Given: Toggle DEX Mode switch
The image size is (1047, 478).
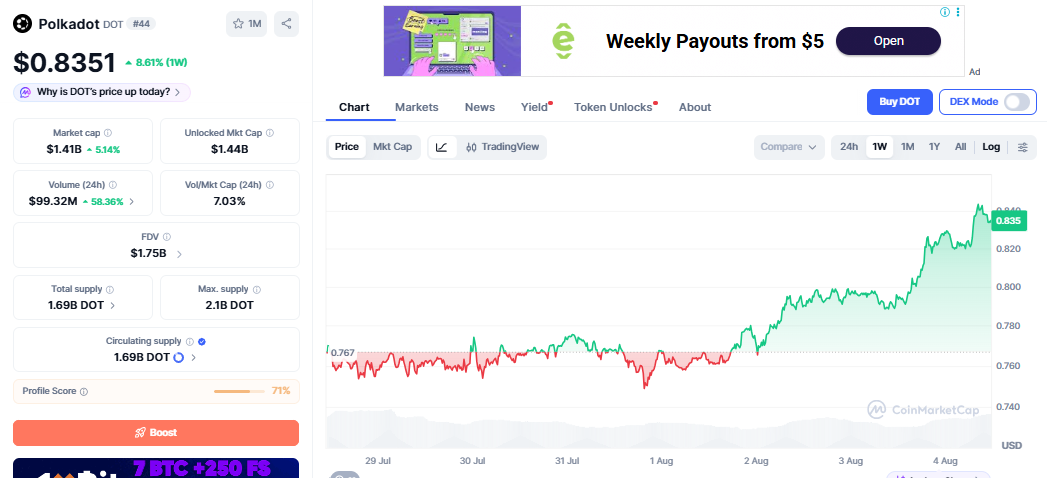Looking at the screenshot, I should coord(1018,102).
